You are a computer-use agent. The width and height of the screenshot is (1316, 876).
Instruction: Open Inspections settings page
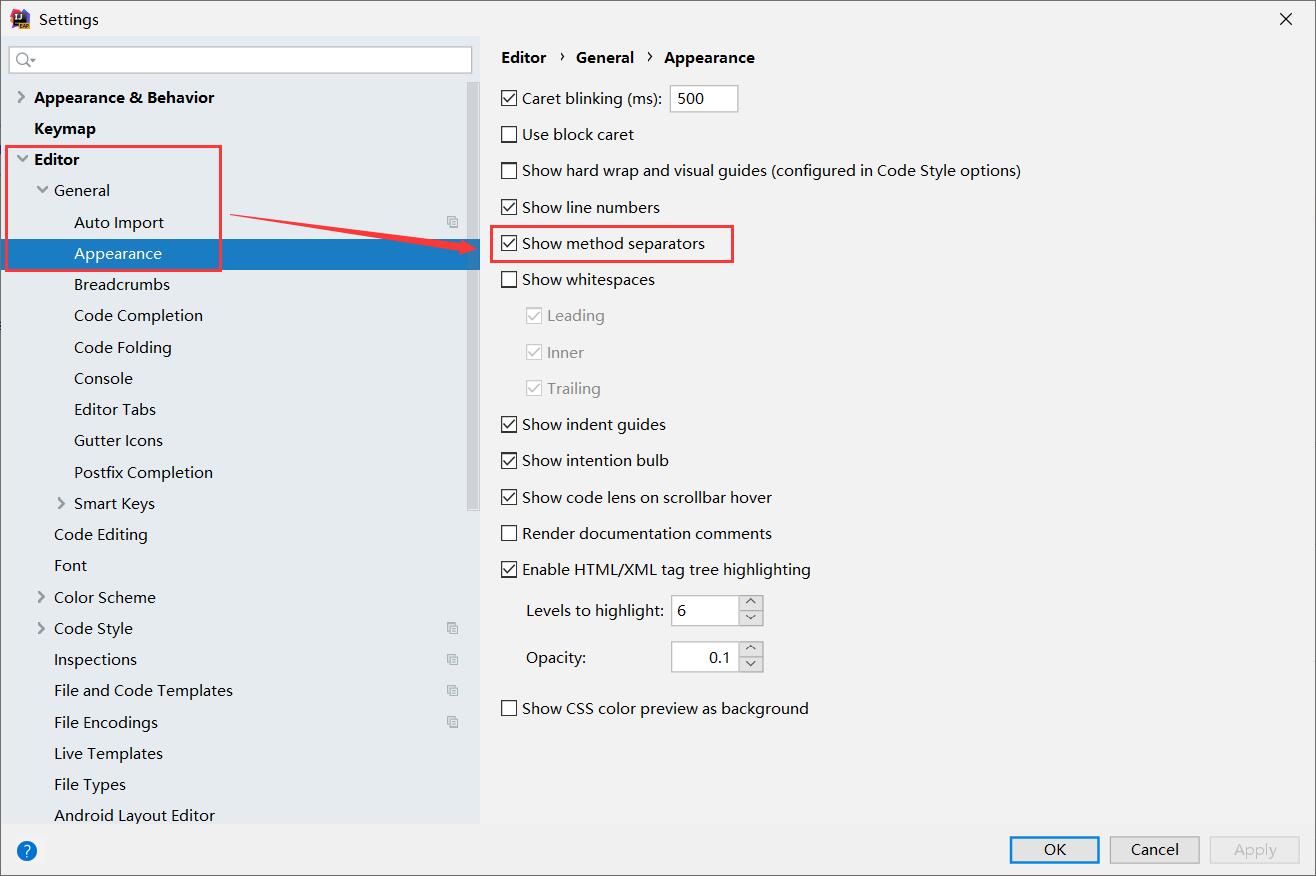coord(95,659)
